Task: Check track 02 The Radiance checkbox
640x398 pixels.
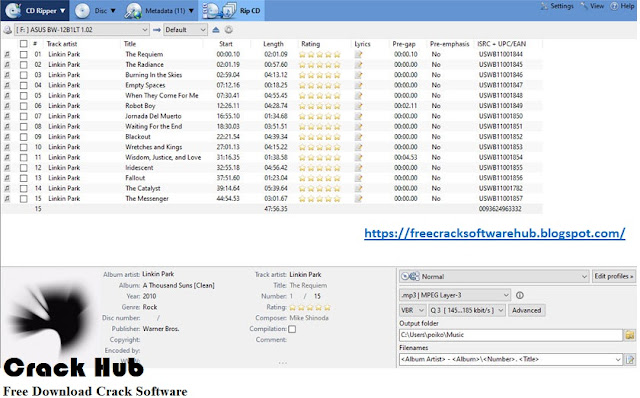Action: coord(24,64)
